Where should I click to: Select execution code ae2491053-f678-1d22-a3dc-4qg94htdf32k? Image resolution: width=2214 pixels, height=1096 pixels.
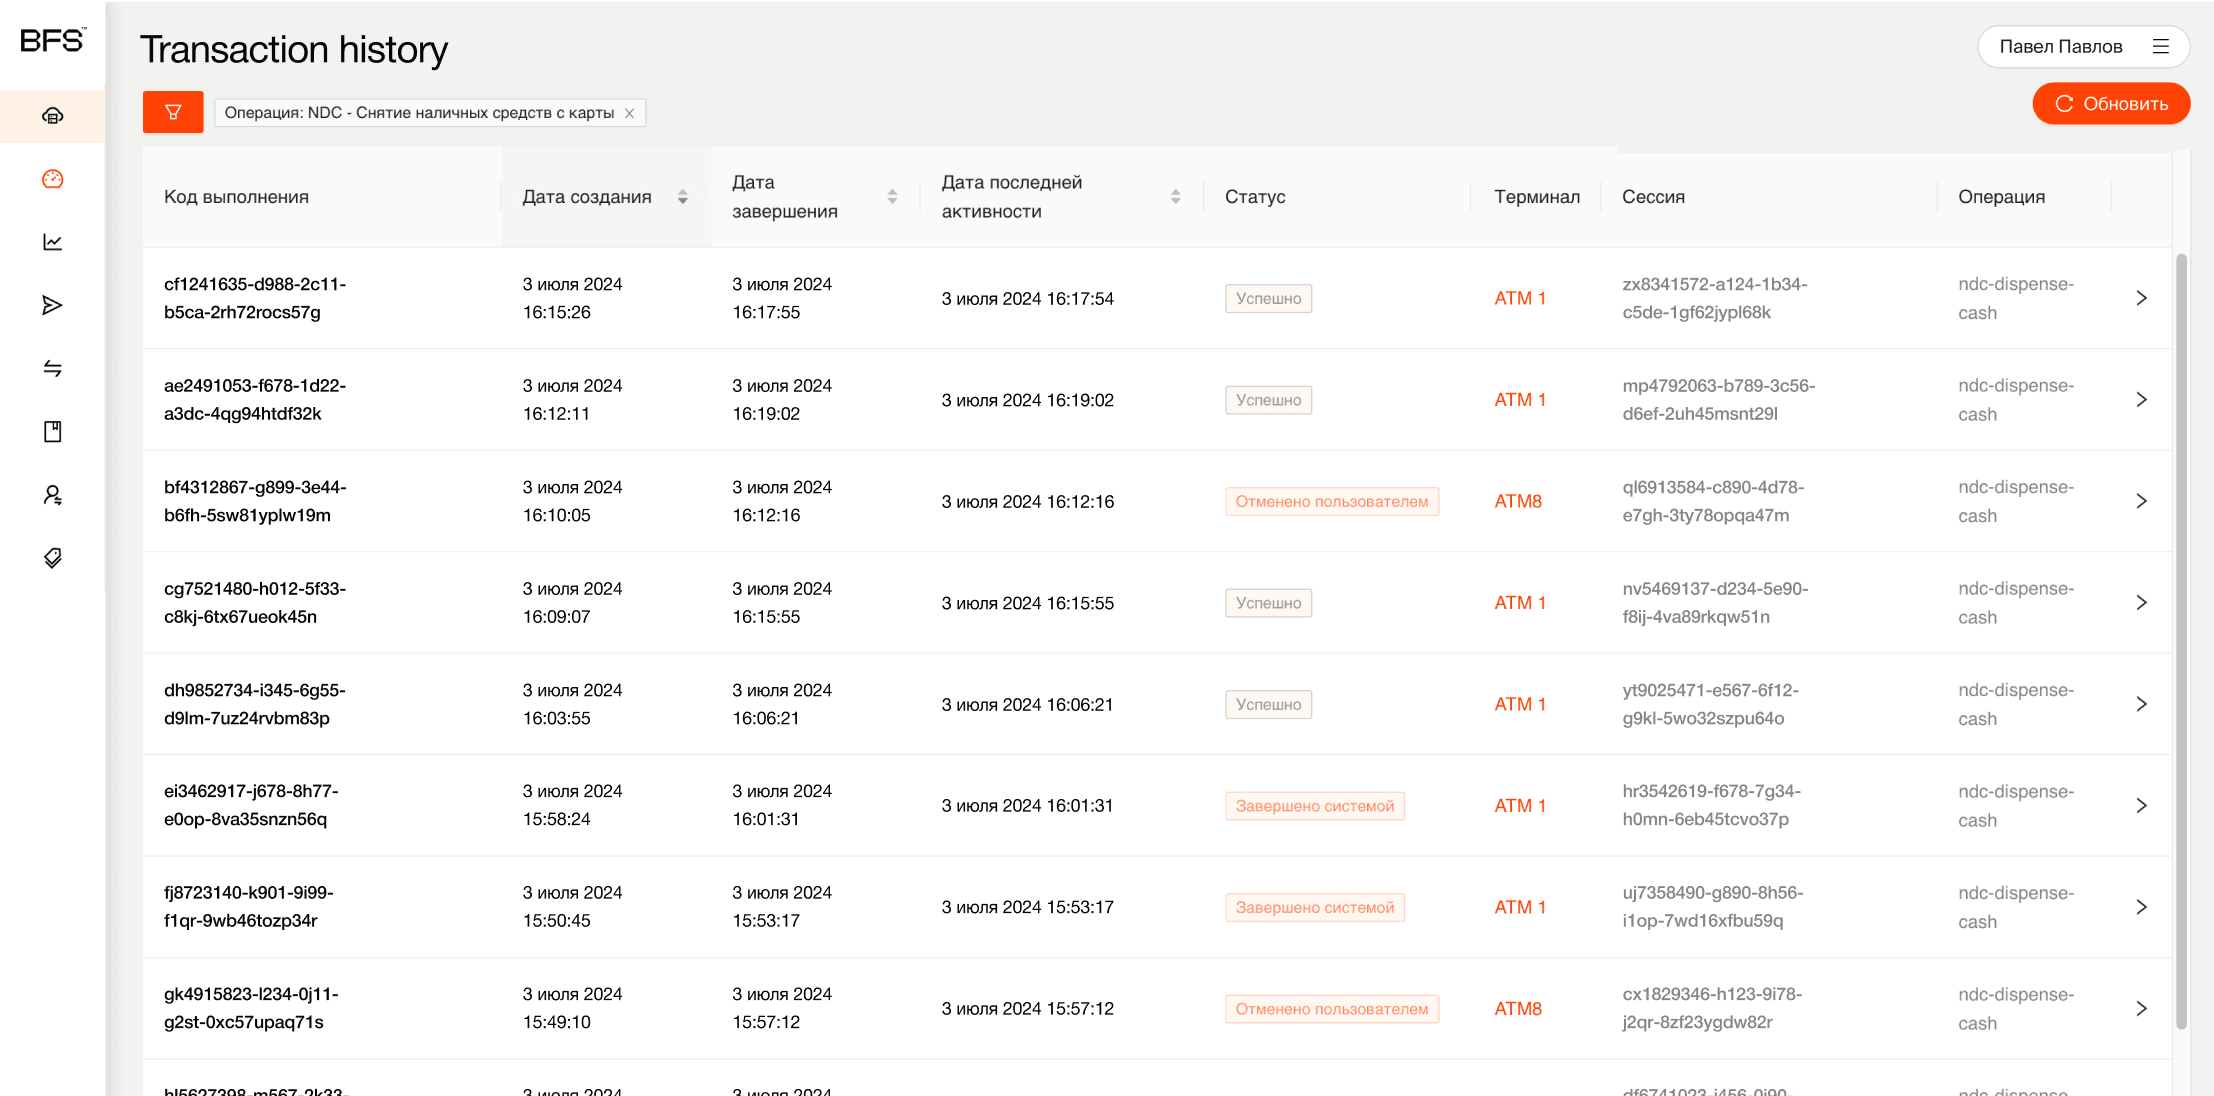click(255, 400)
